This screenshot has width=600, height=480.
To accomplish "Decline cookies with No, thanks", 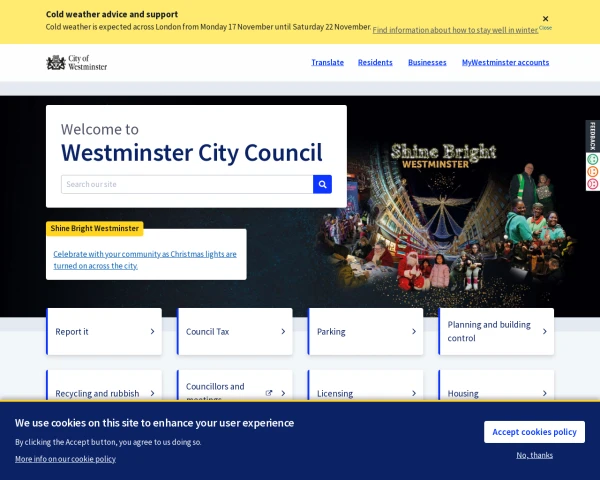I will 534,455.
